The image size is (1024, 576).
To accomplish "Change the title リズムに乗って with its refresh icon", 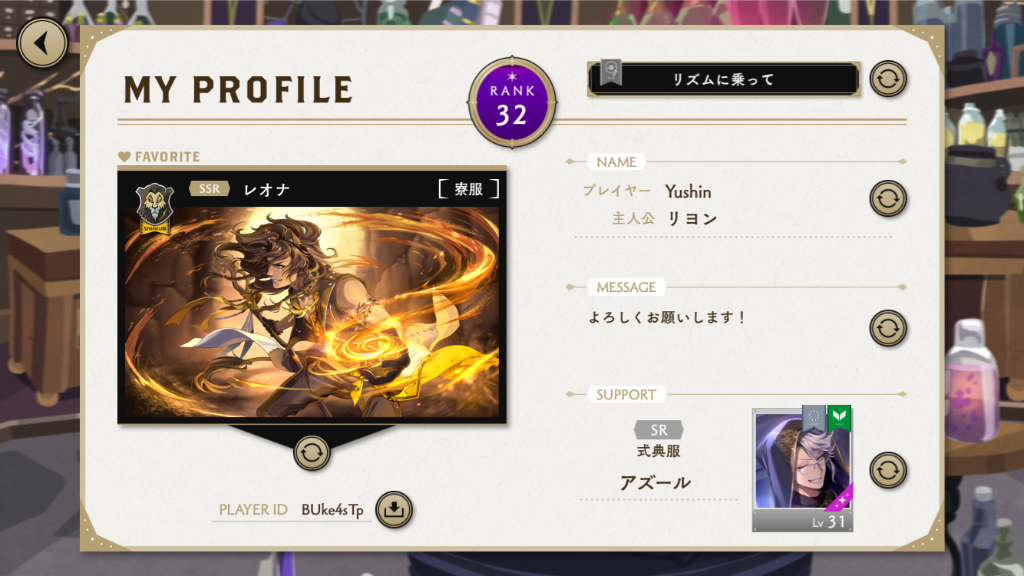I will (x=888, y=79).
